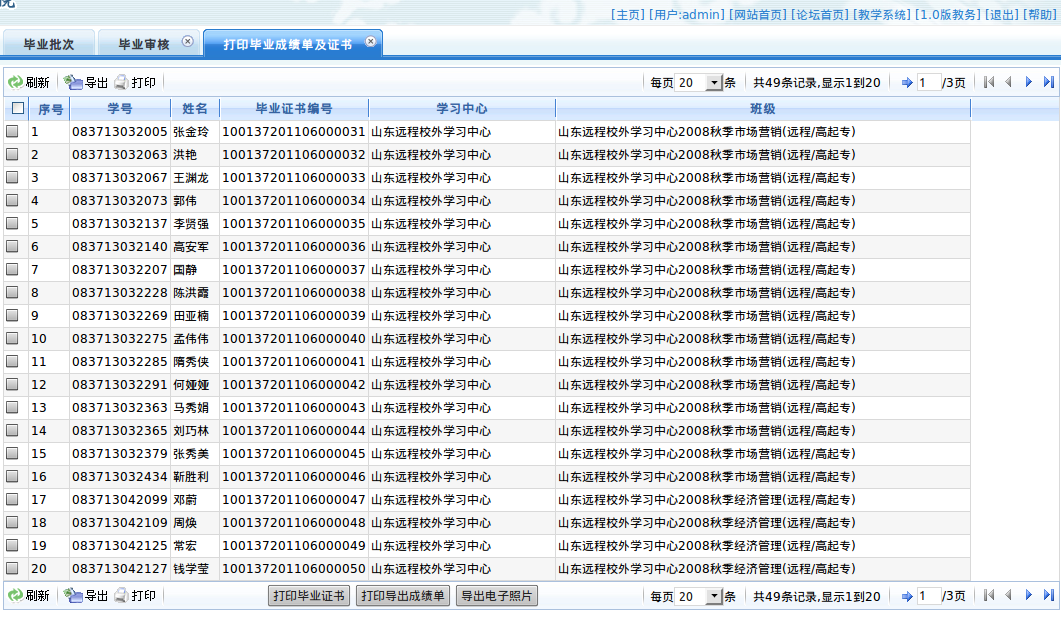Click the 打印毕业证书 button

pos(309,596)
